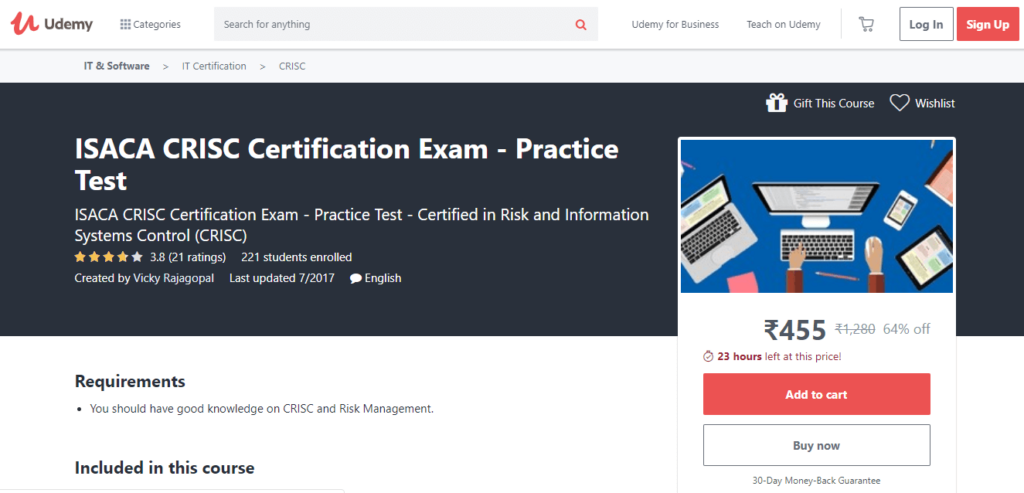Click the English language speech bubble icon
1024x493 pixels.
pos(356,279)
